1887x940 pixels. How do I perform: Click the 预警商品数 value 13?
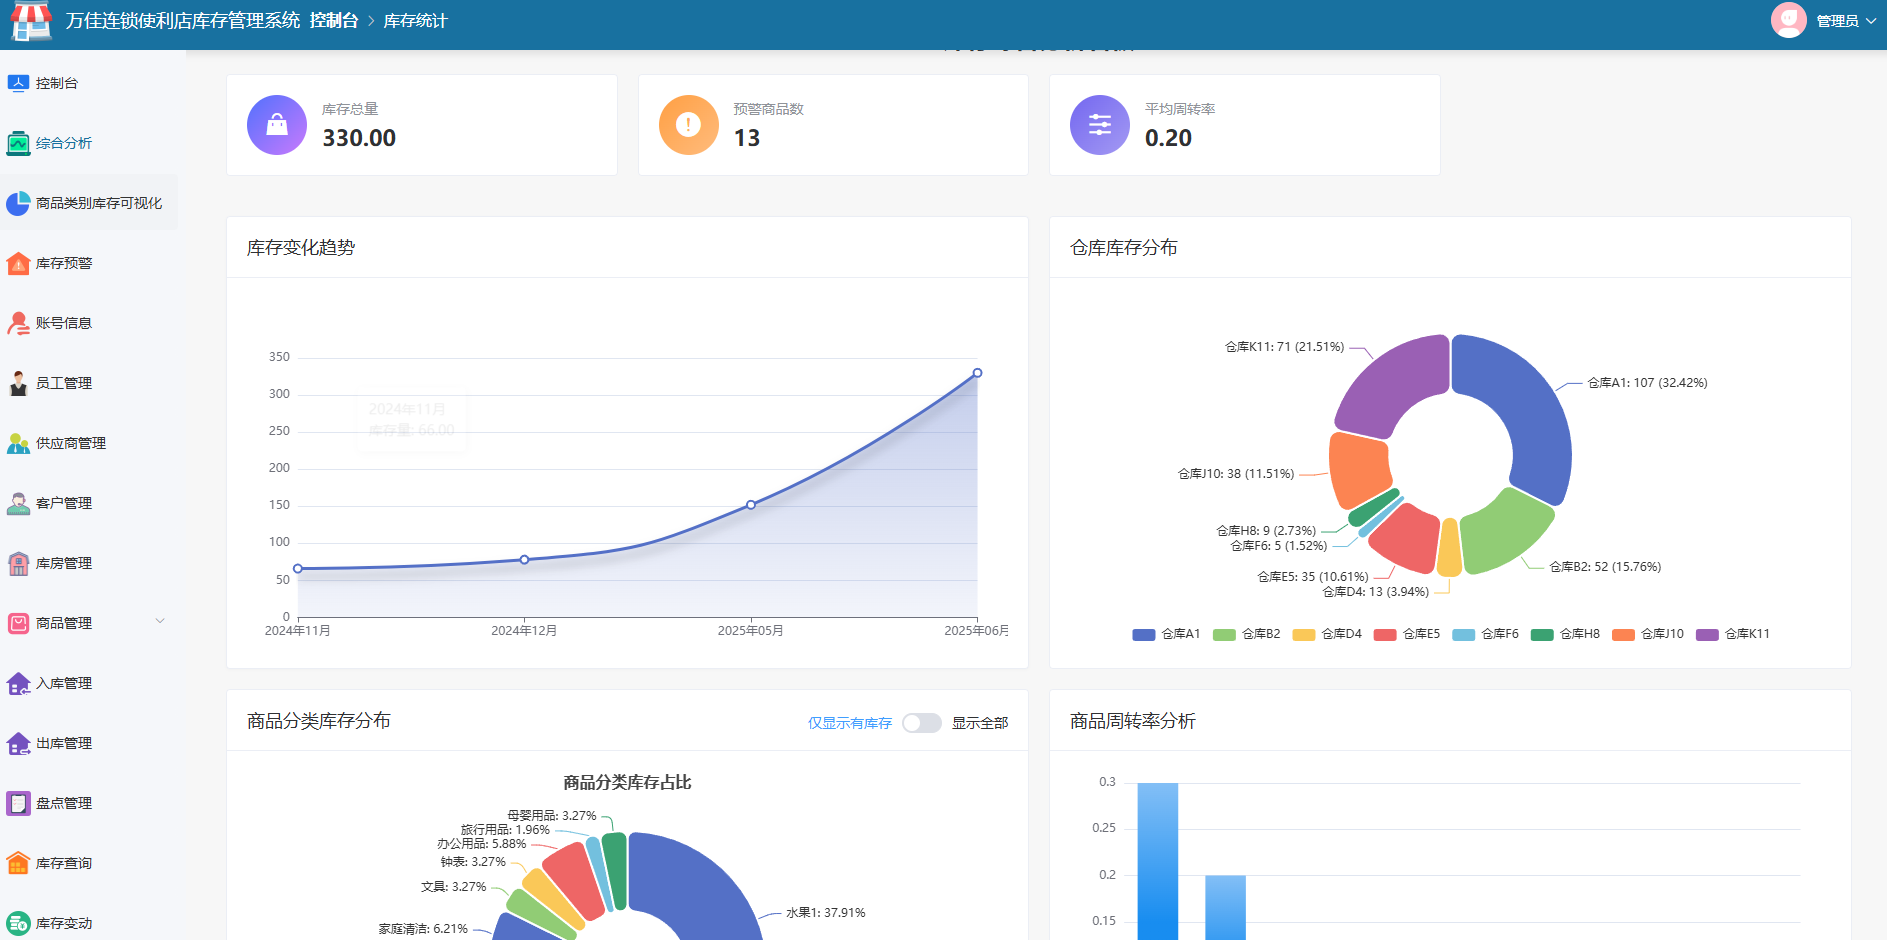747,138
